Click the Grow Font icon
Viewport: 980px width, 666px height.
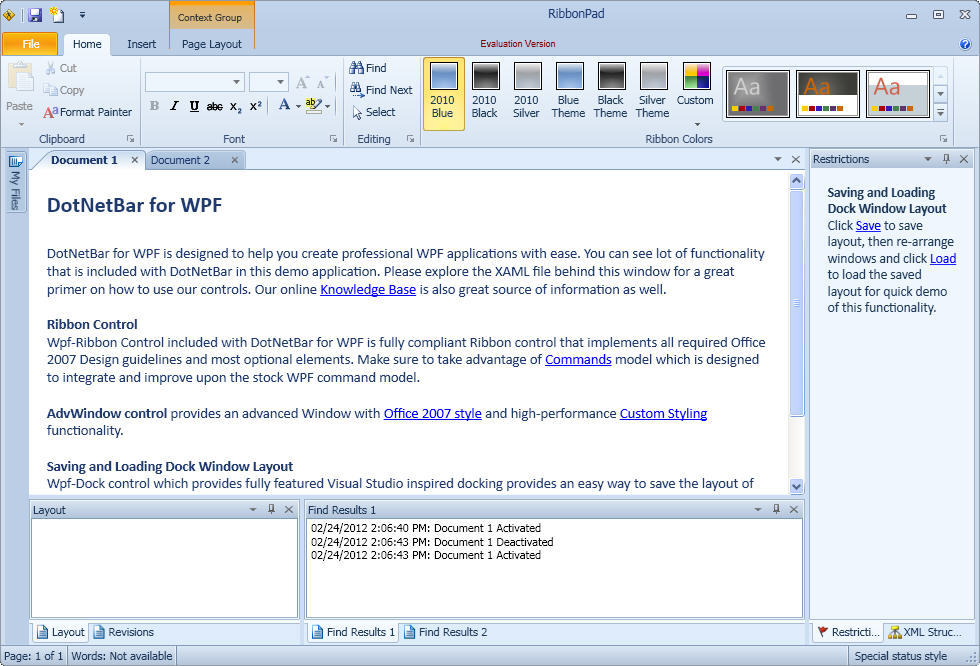(x=302, y=82)
